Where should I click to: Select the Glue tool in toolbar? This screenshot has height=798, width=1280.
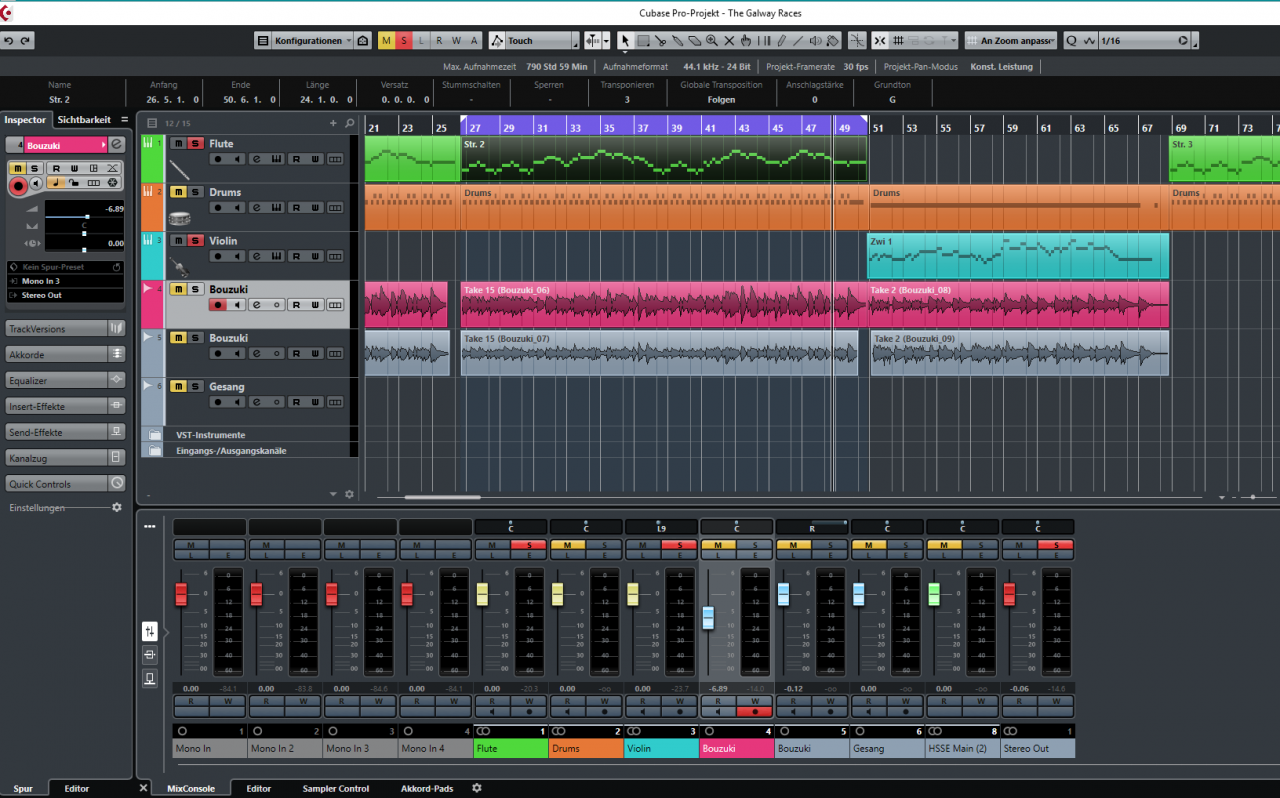[x=678, y=41]
